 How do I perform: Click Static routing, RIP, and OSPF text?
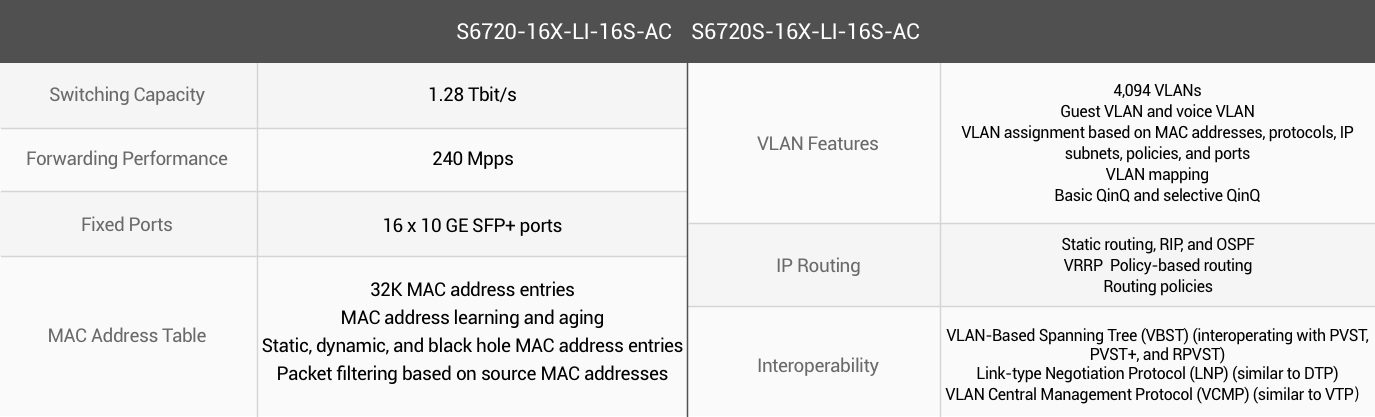[x=1158, y=245]
